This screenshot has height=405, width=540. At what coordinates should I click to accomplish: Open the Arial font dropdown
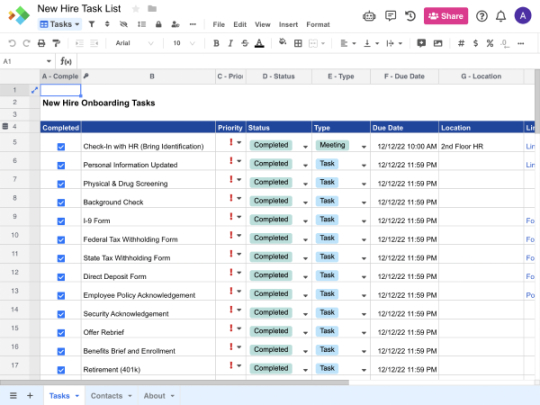coord(134,43)
